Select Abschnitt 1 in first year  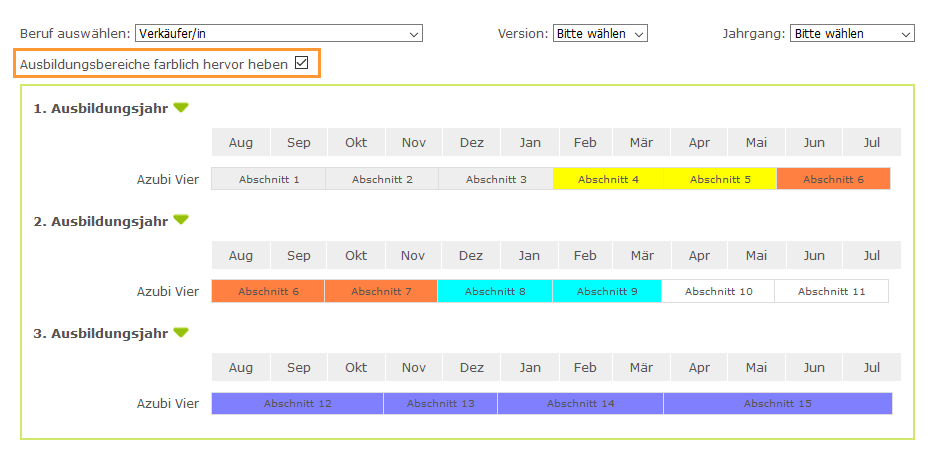[268, 180]
